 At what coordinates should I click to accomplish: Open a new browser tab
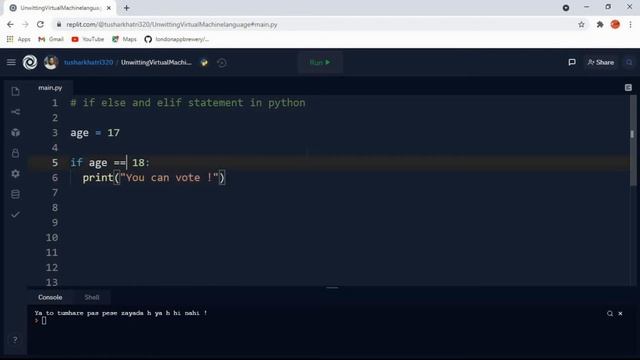pos(127,8)
